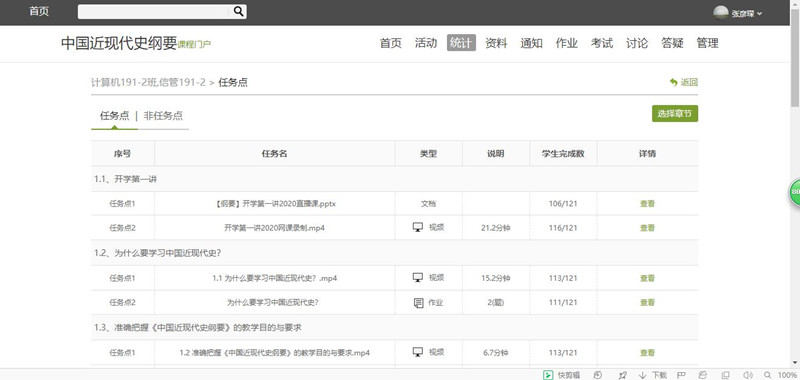The image size is (800, 380).
Task: Open the 讨论 nav item
Action: [637, 43]
